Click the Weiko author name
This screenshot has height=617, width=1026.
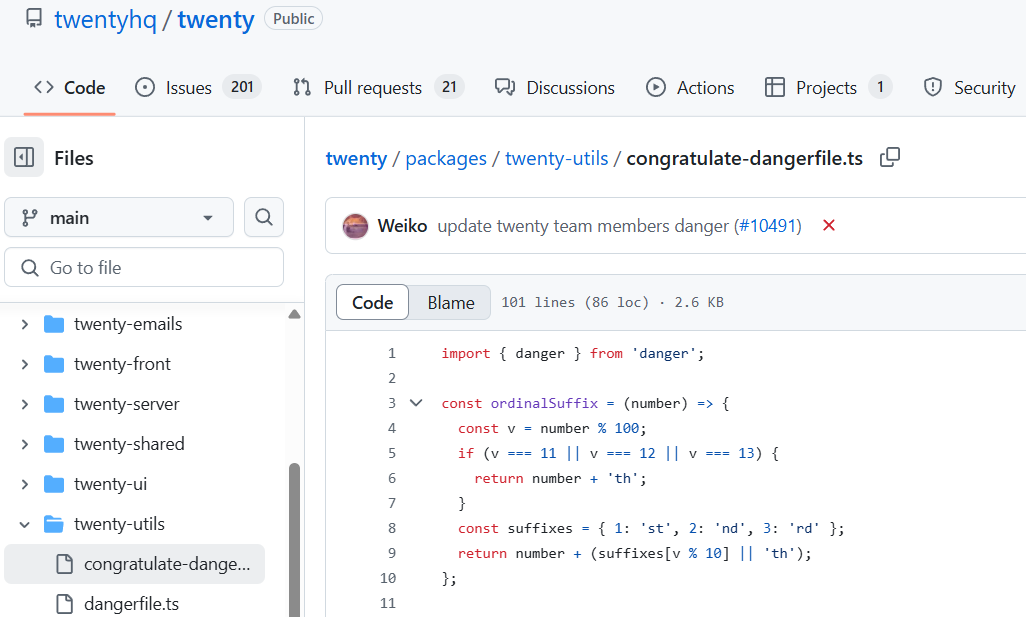click(x=402, y=226)
